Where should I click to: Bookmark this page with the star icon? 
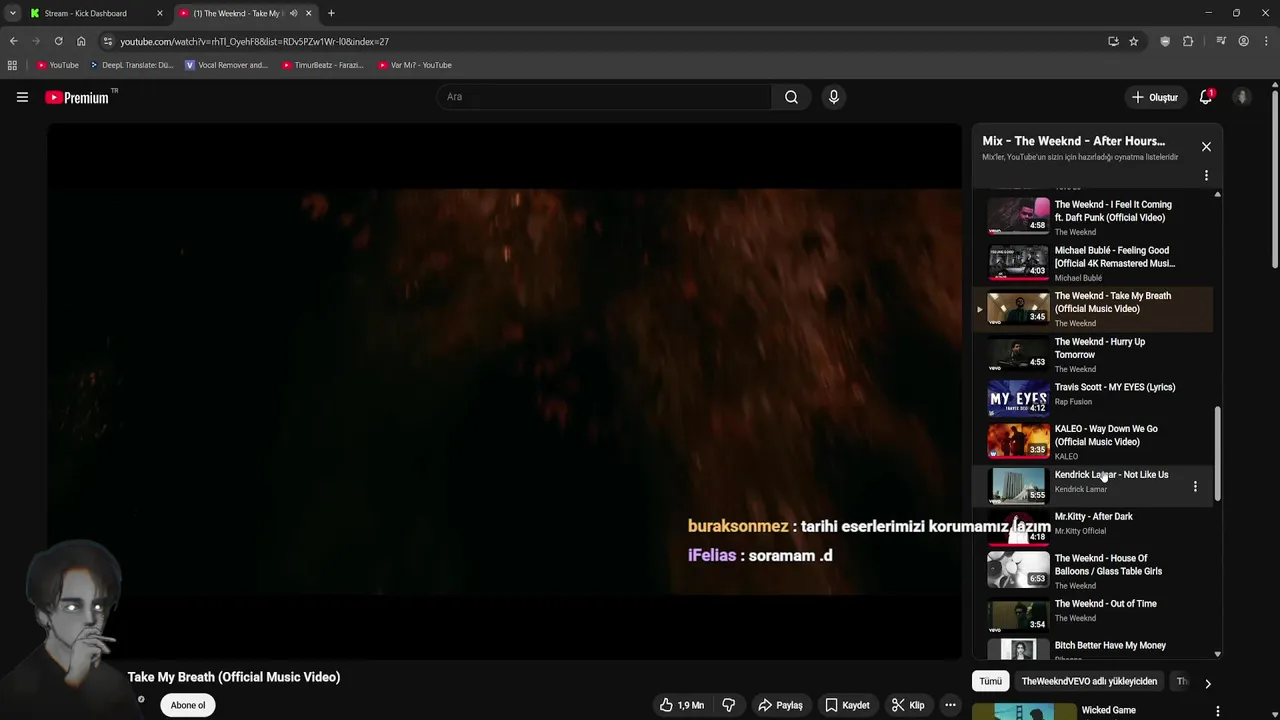click(1133, 41)
